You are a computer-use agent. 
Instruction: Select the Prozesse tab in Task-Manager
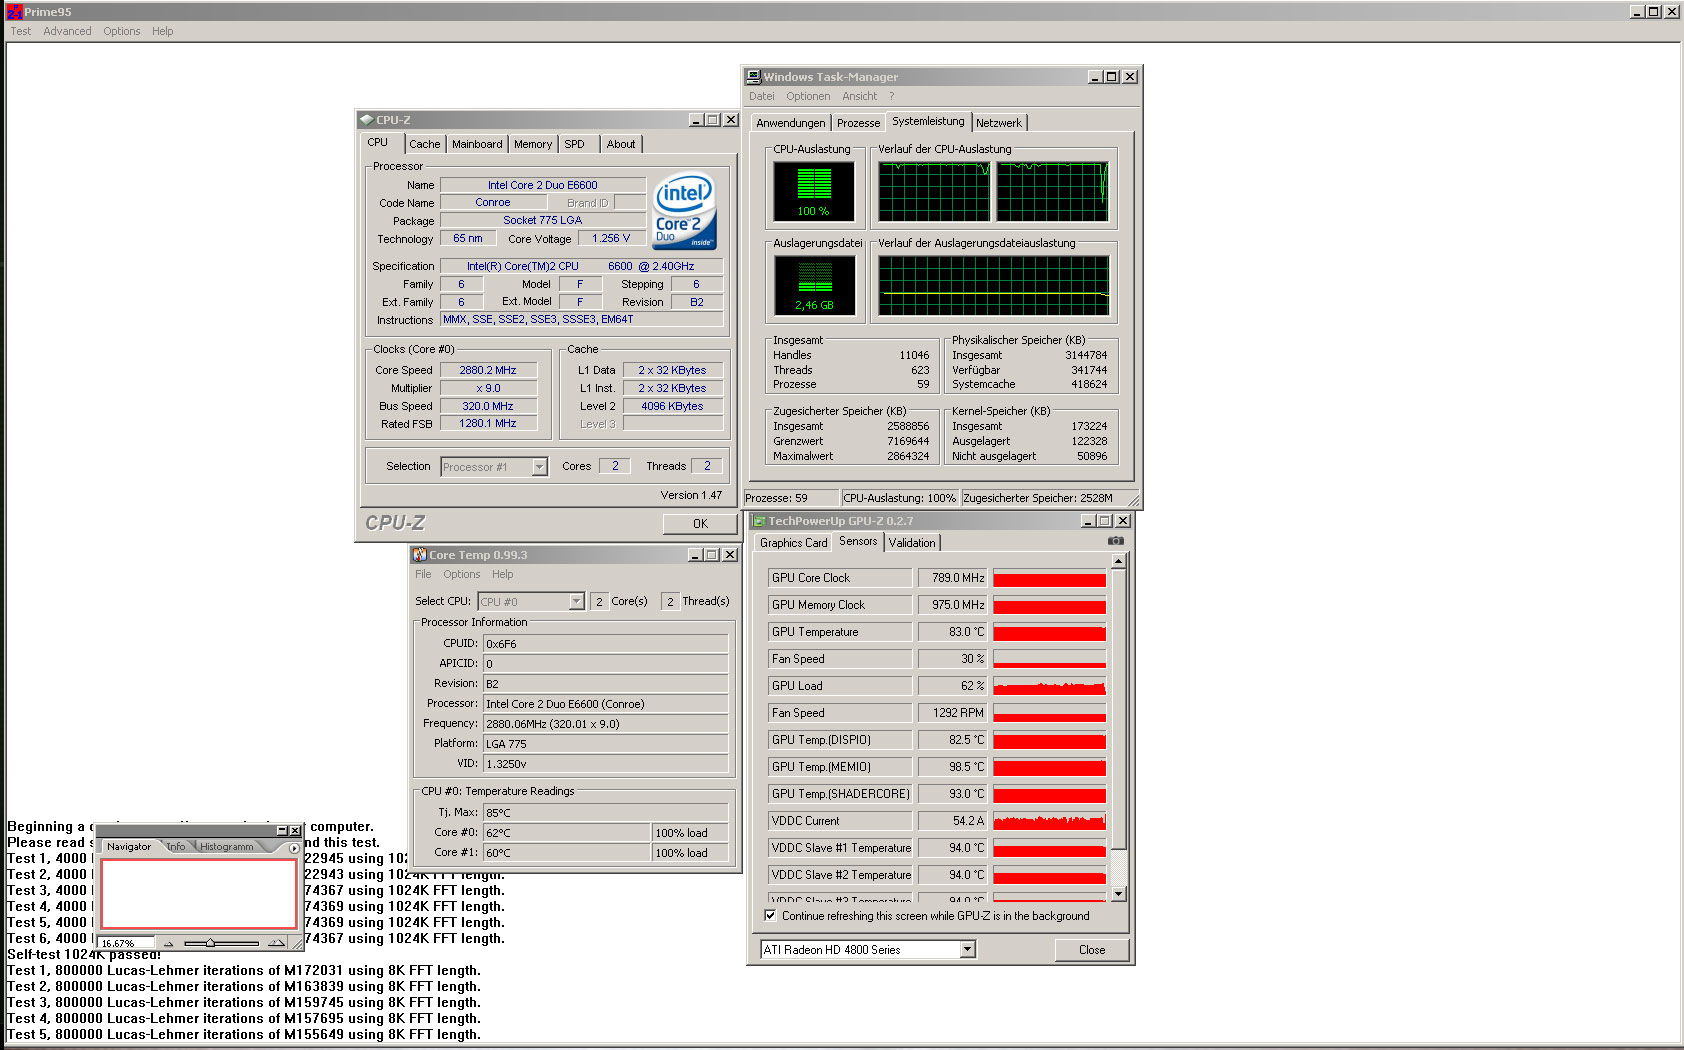pos(859,123)
